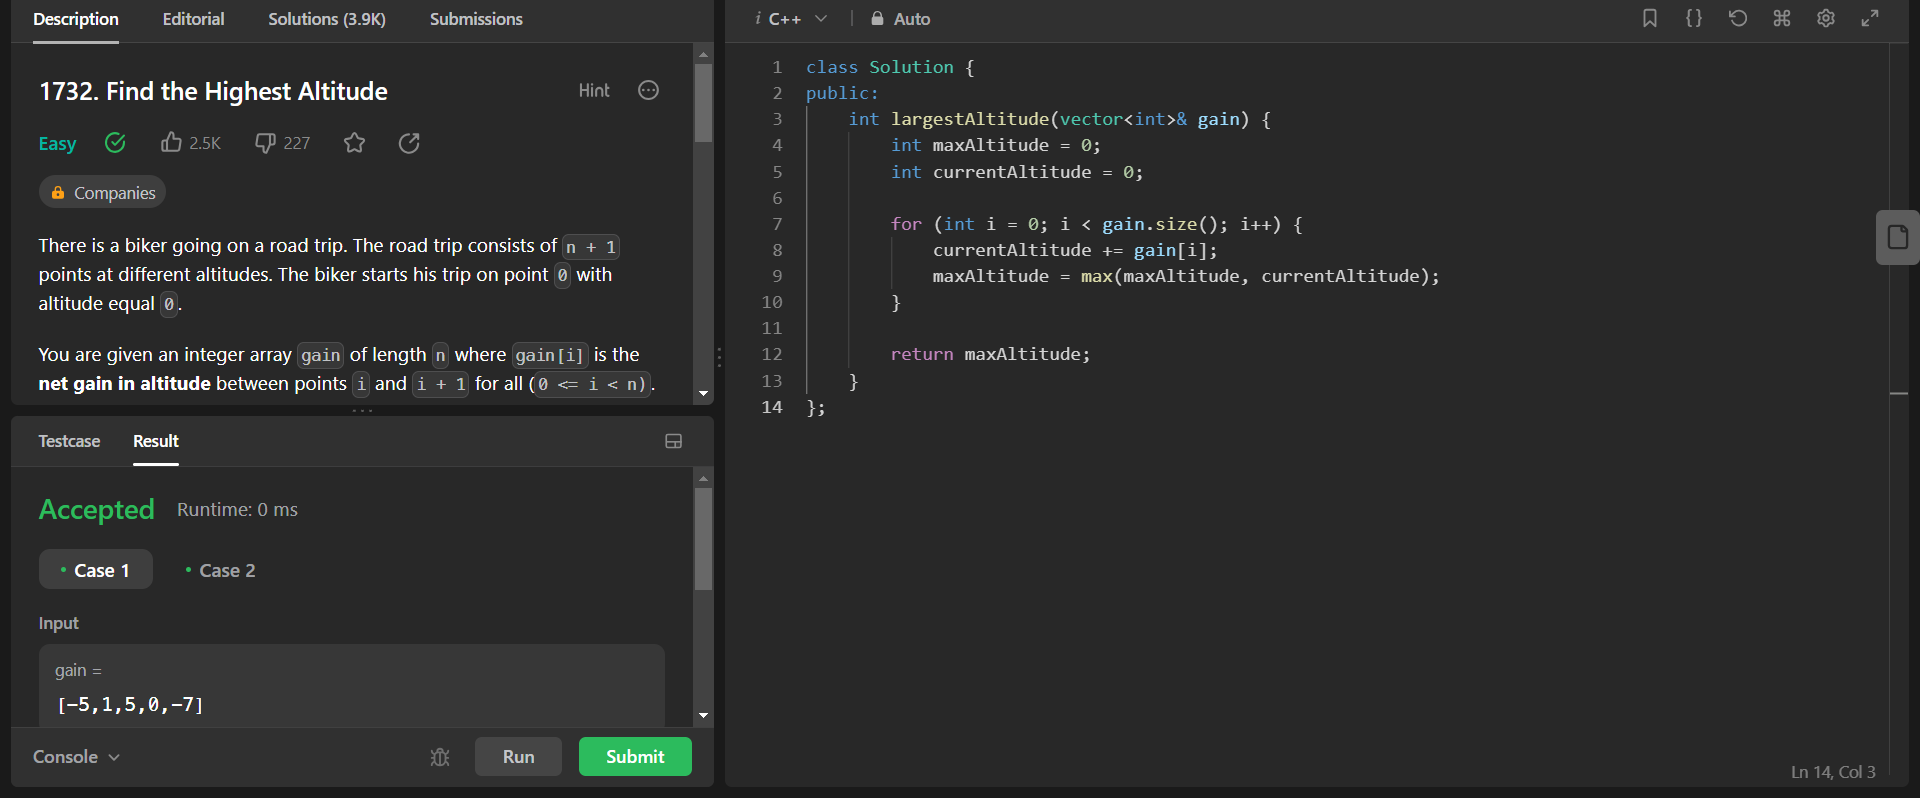The width and height of the screenshot is (1920, 798).
Task: Click the format code braces icon
Action: tap(1694, 18)
